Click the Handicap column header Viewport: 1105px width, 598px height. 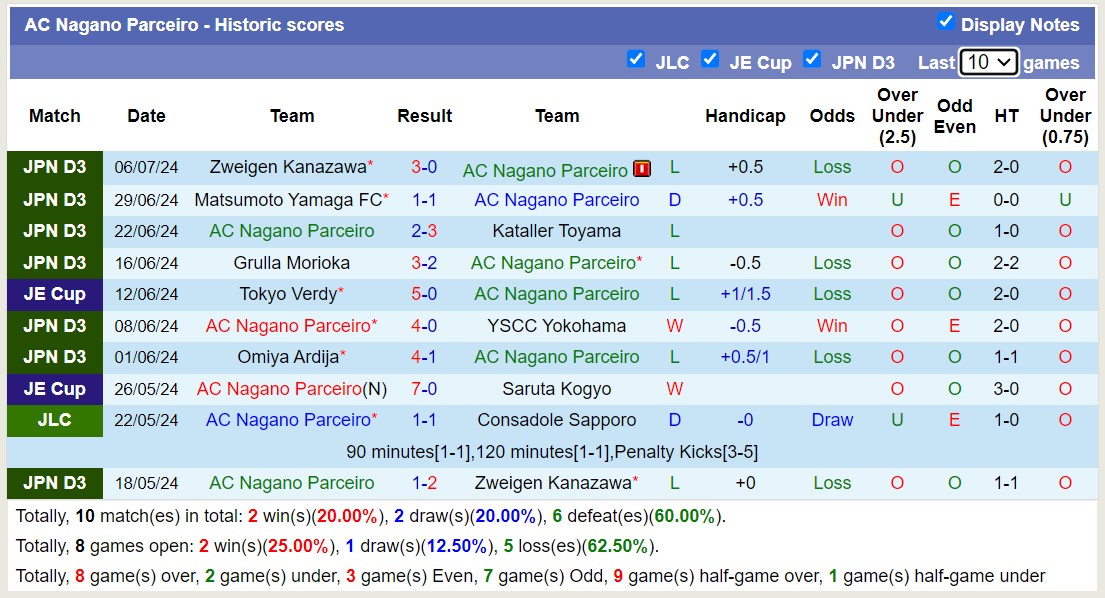745,116
